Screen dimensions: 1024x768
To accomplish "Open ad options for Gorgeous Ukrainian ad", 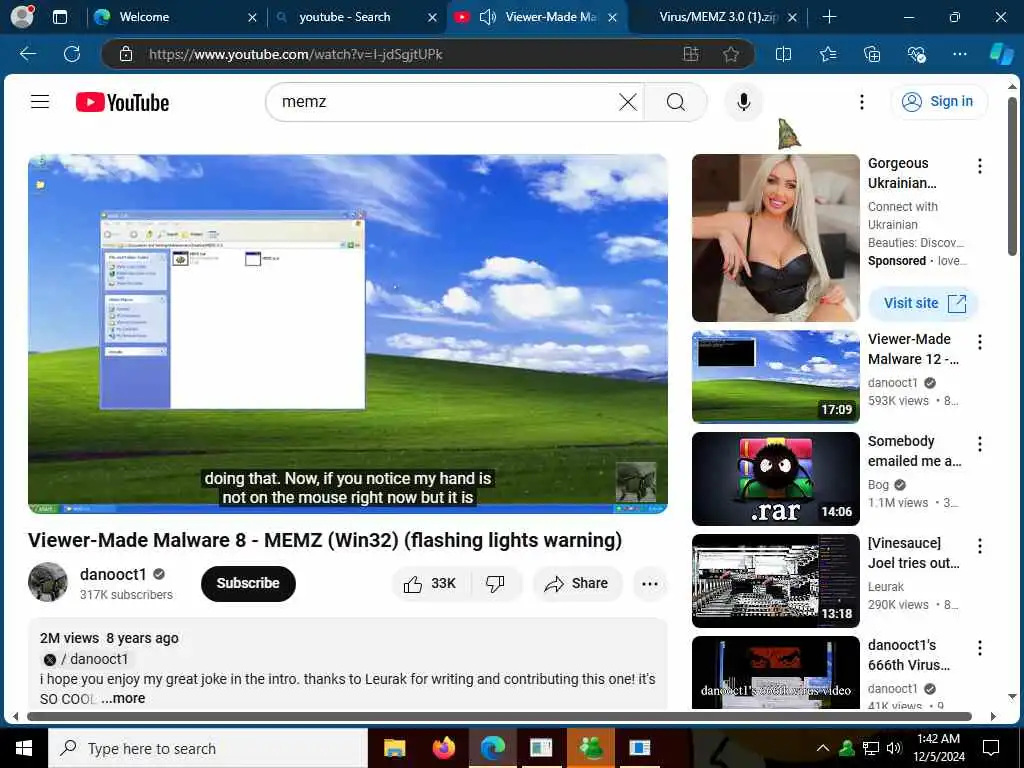I will pos(980,166).
